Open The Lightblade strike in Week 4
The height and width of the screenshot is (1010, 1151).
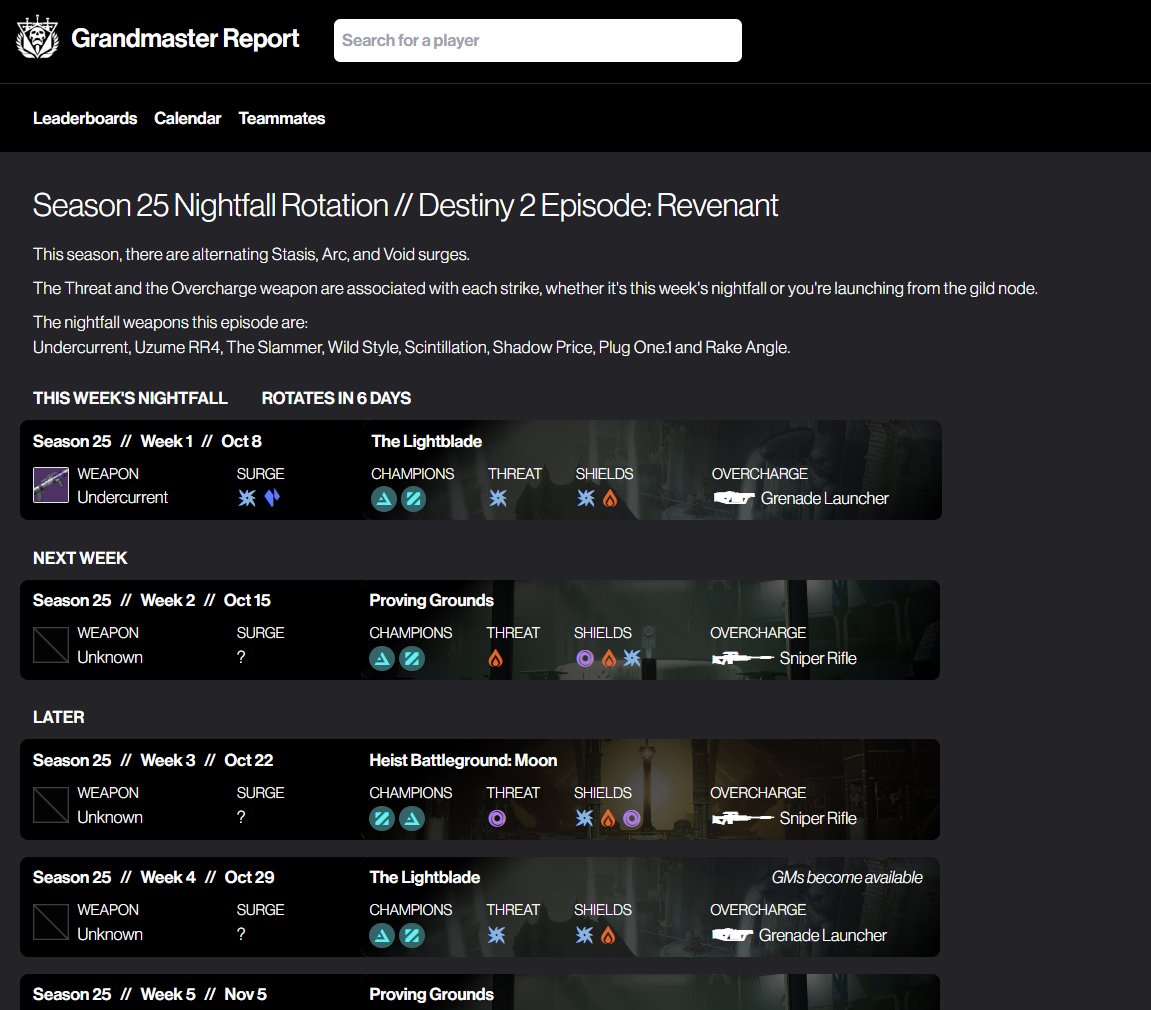pos(424,877)
